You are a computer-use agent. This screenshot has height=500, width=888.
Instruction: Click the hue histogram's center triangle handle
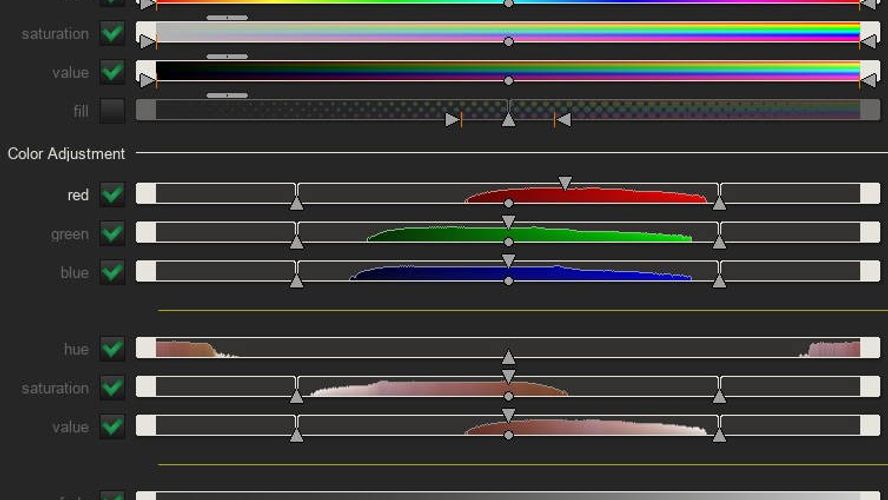coord(508,357)
